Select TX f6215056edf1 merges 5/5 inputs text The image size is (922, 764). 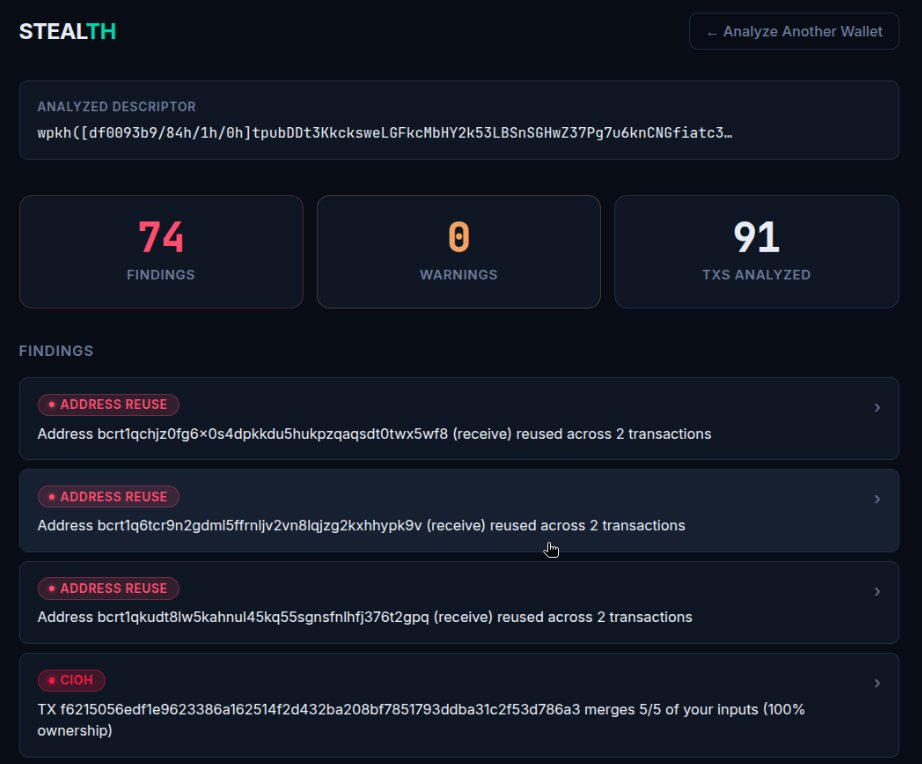coord(420,720)
